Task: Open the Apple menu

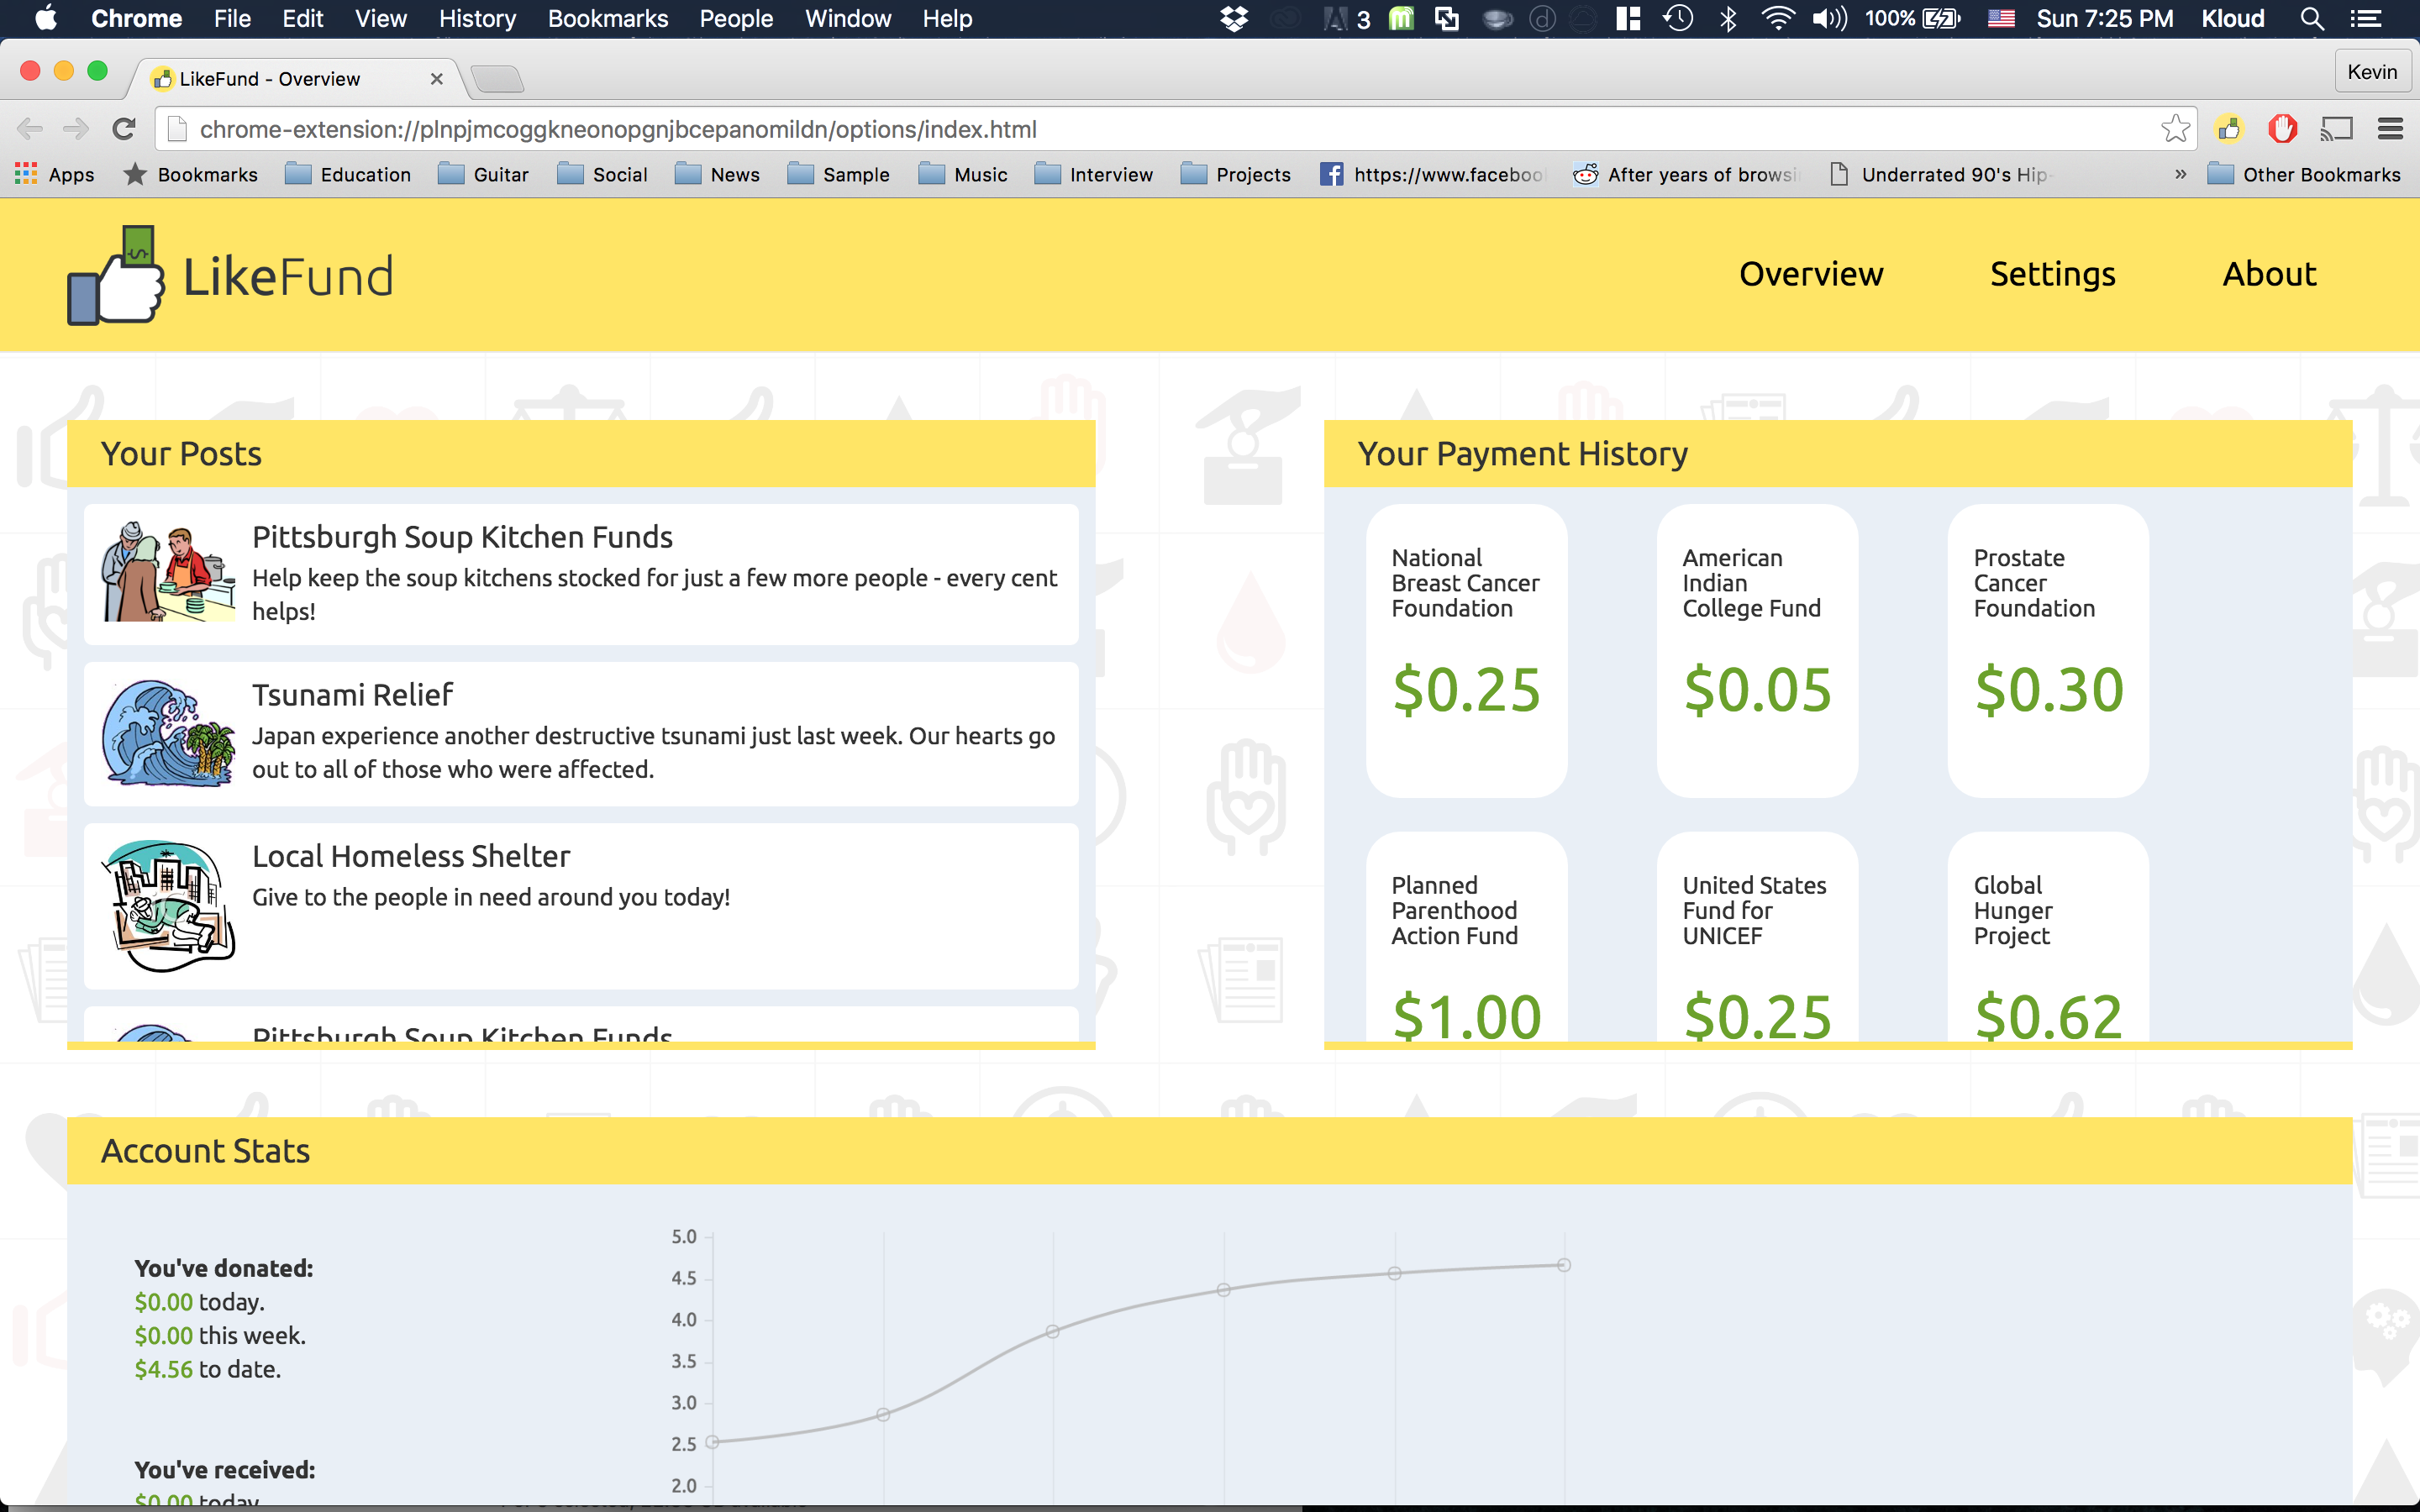Action: tap(46, 18)
